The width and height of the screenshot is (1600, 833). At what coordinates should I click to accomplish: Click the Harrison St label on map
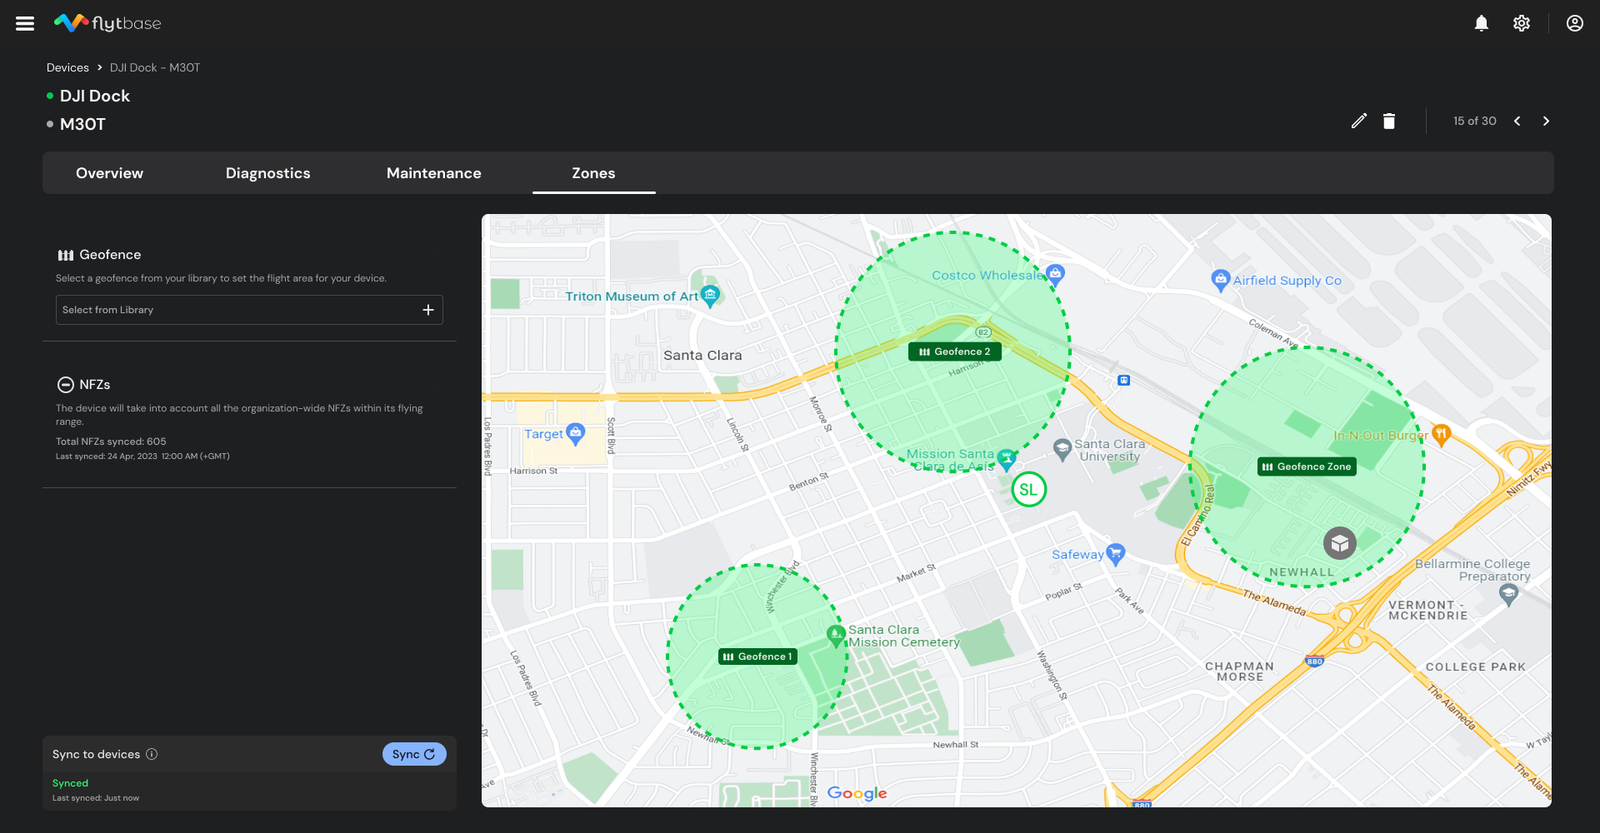[534, 471]
